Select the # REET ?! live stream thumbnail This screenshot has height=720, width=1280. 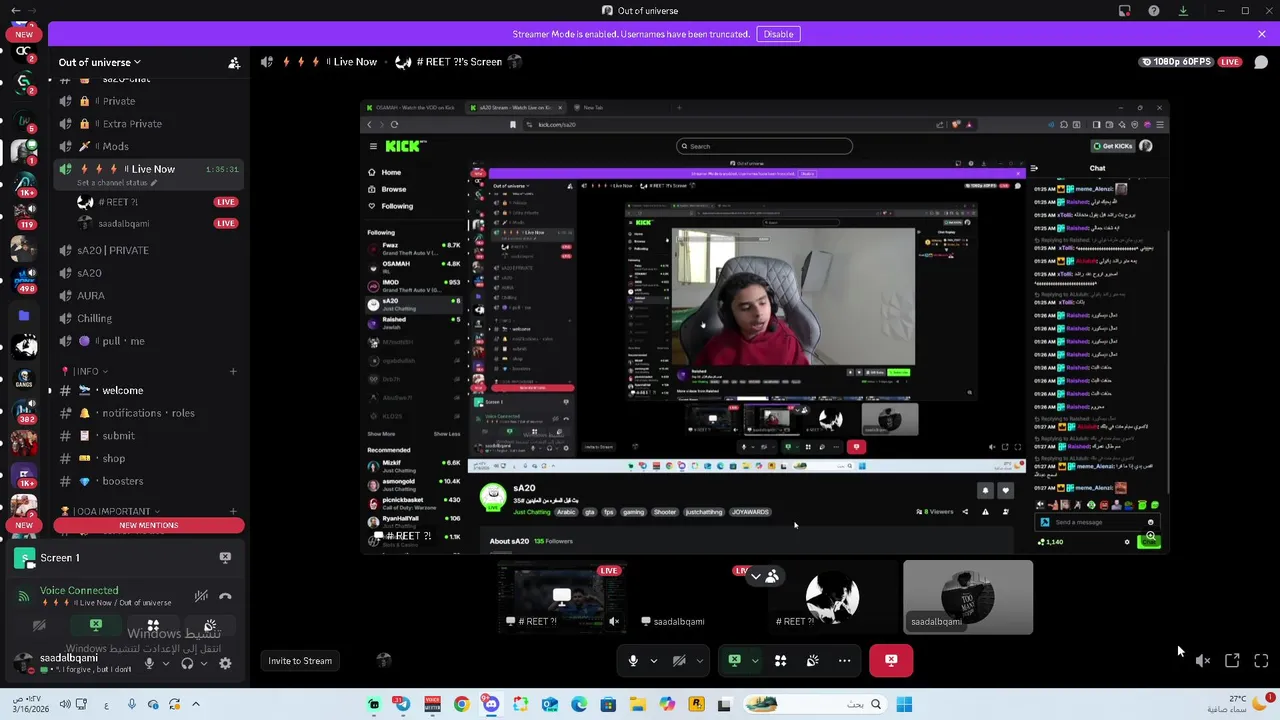click(x=562, y=597)
